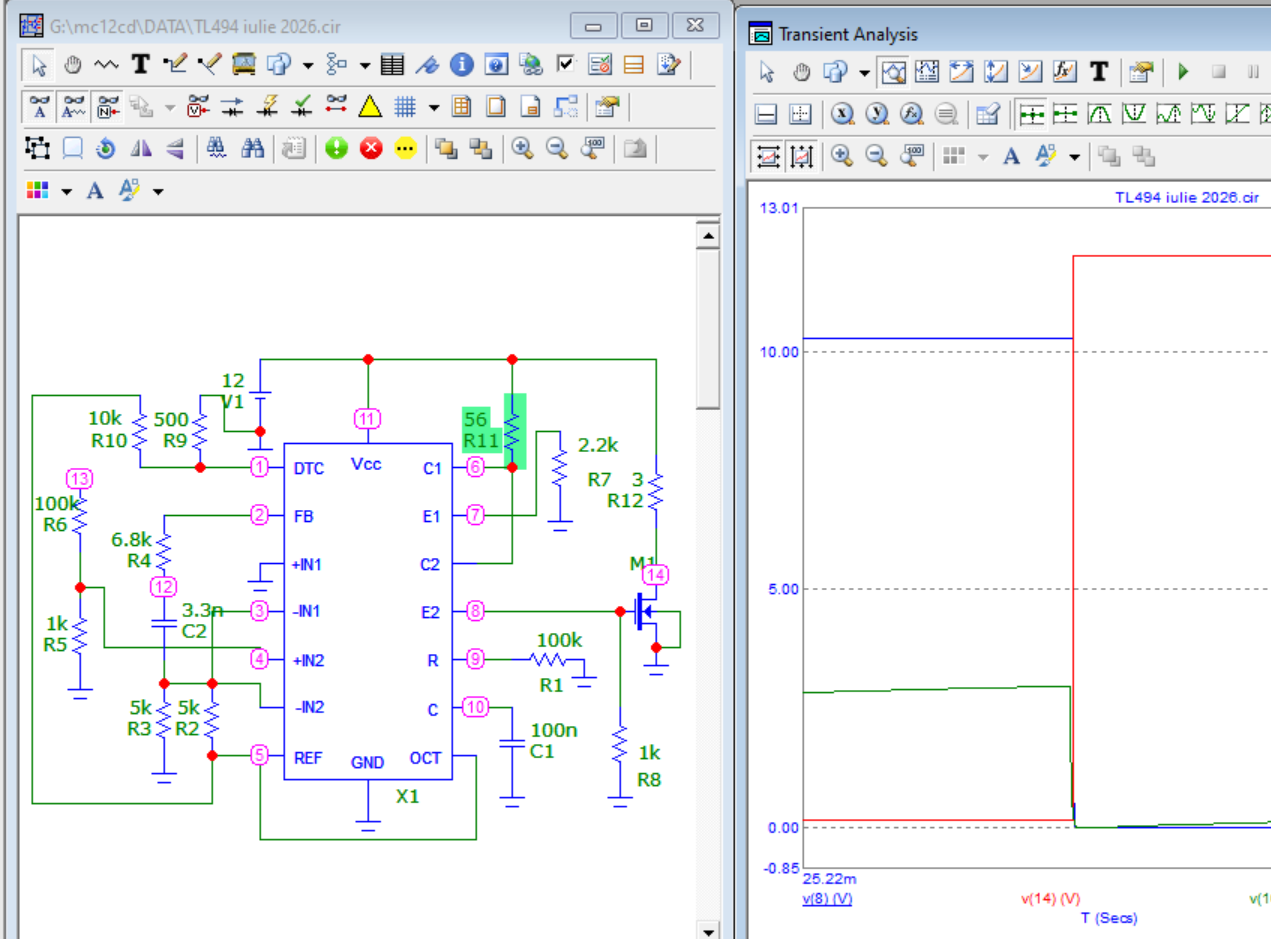The image size is (1271, 939).
Task: Expand dropdown arrow next to the color palette
Action: click(66, 191)
